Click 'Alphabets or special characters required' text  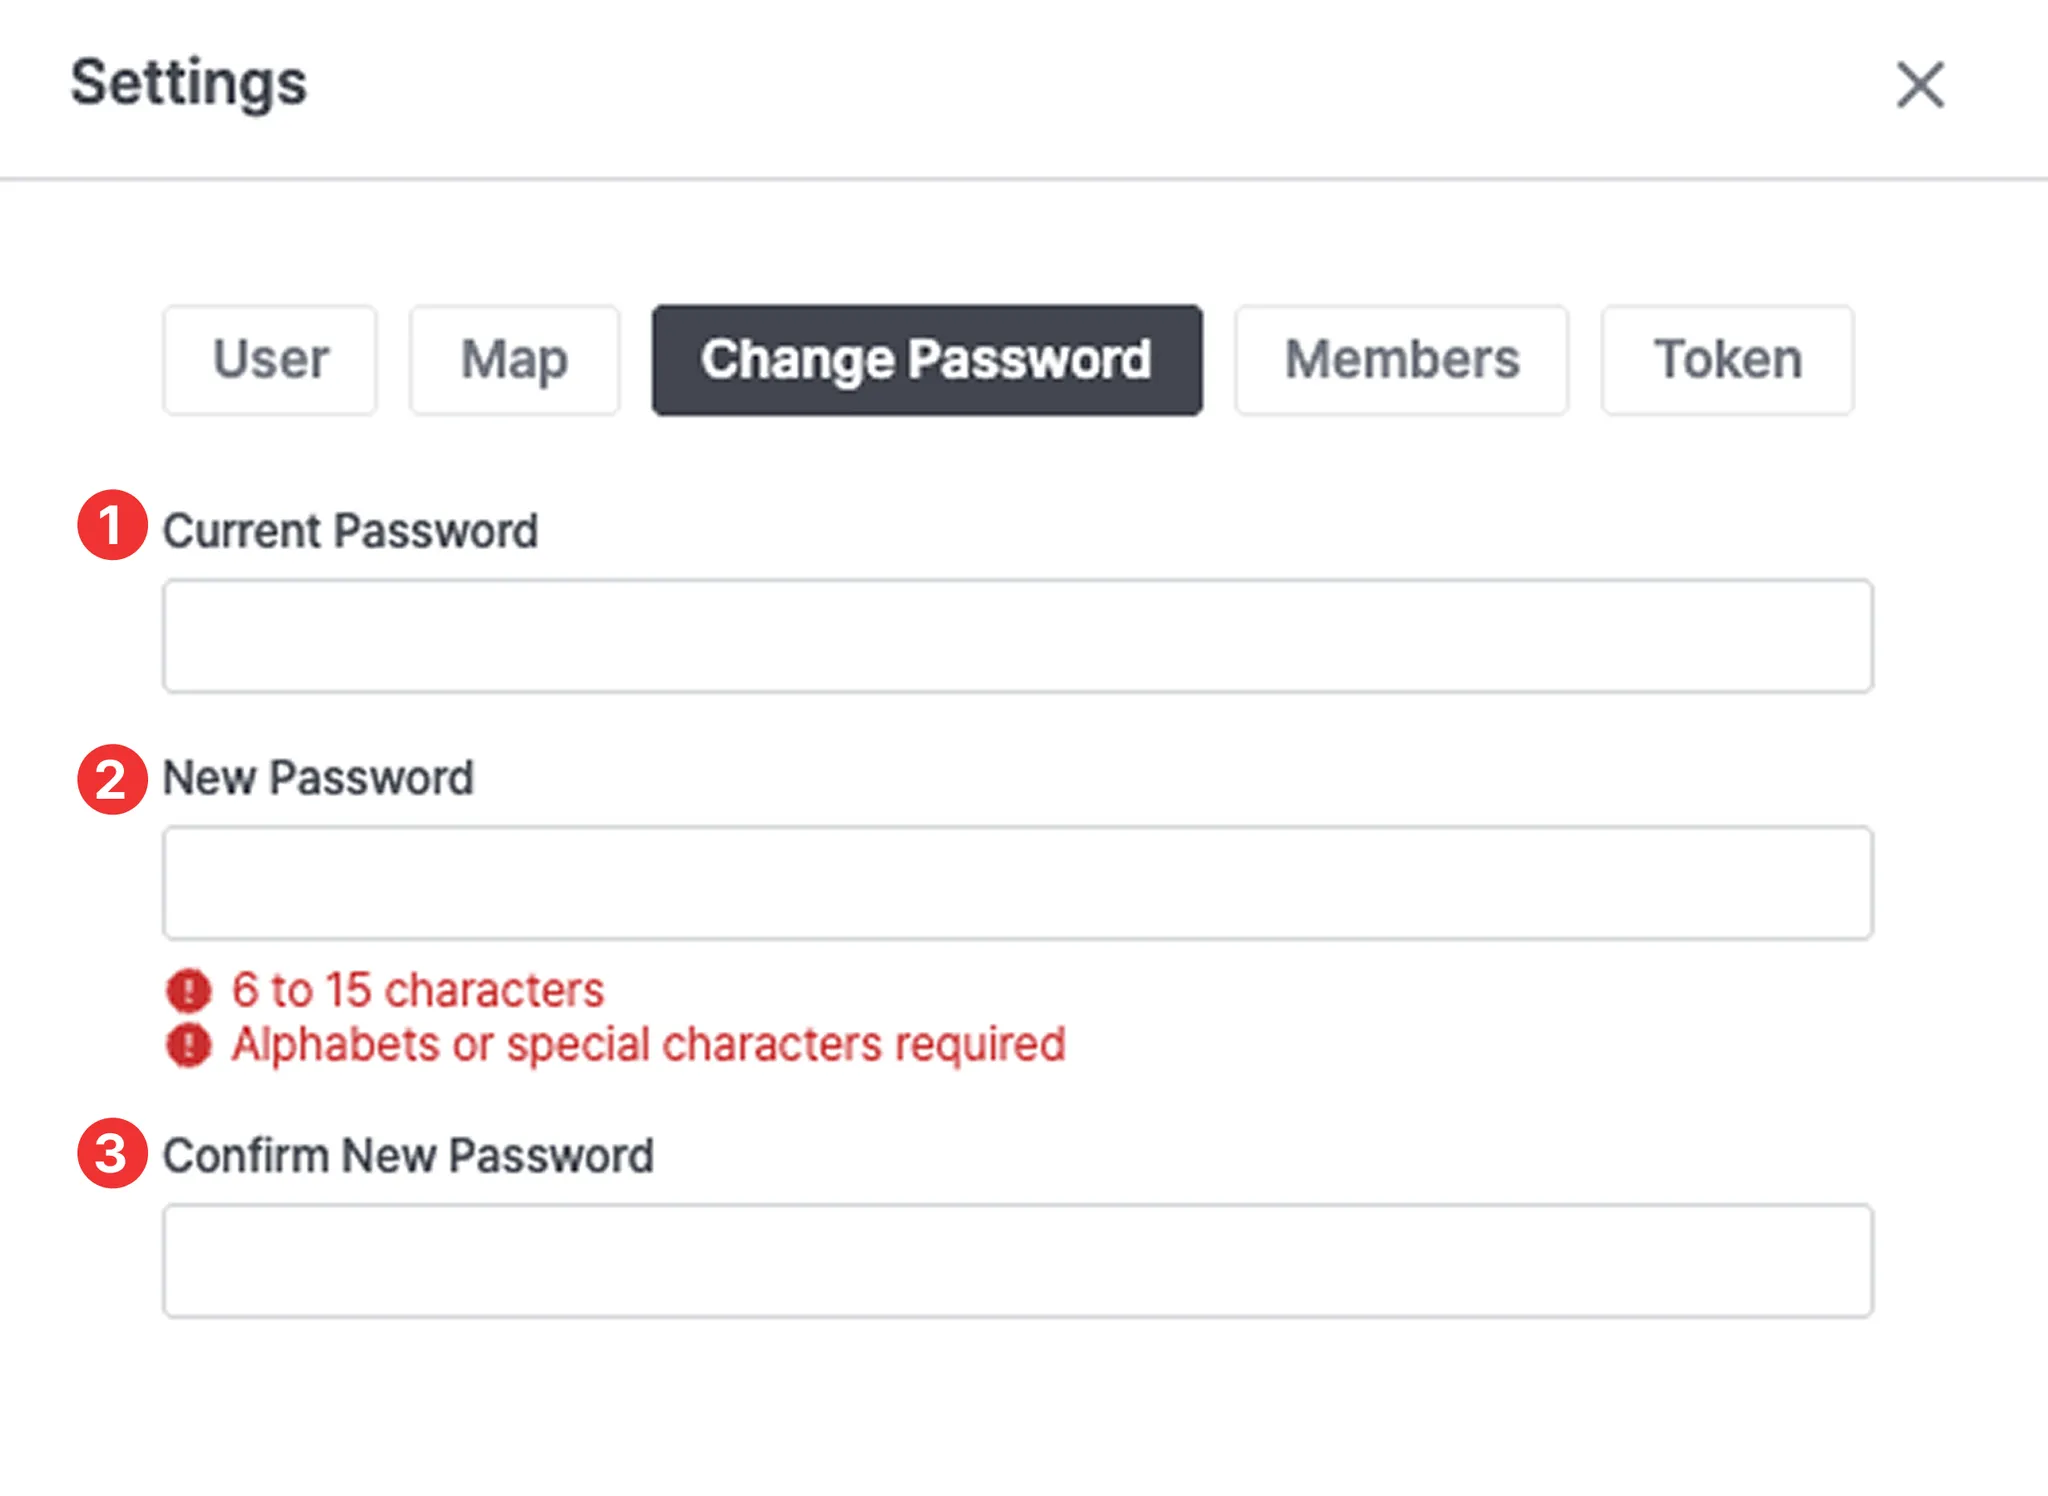point(648,1045)
